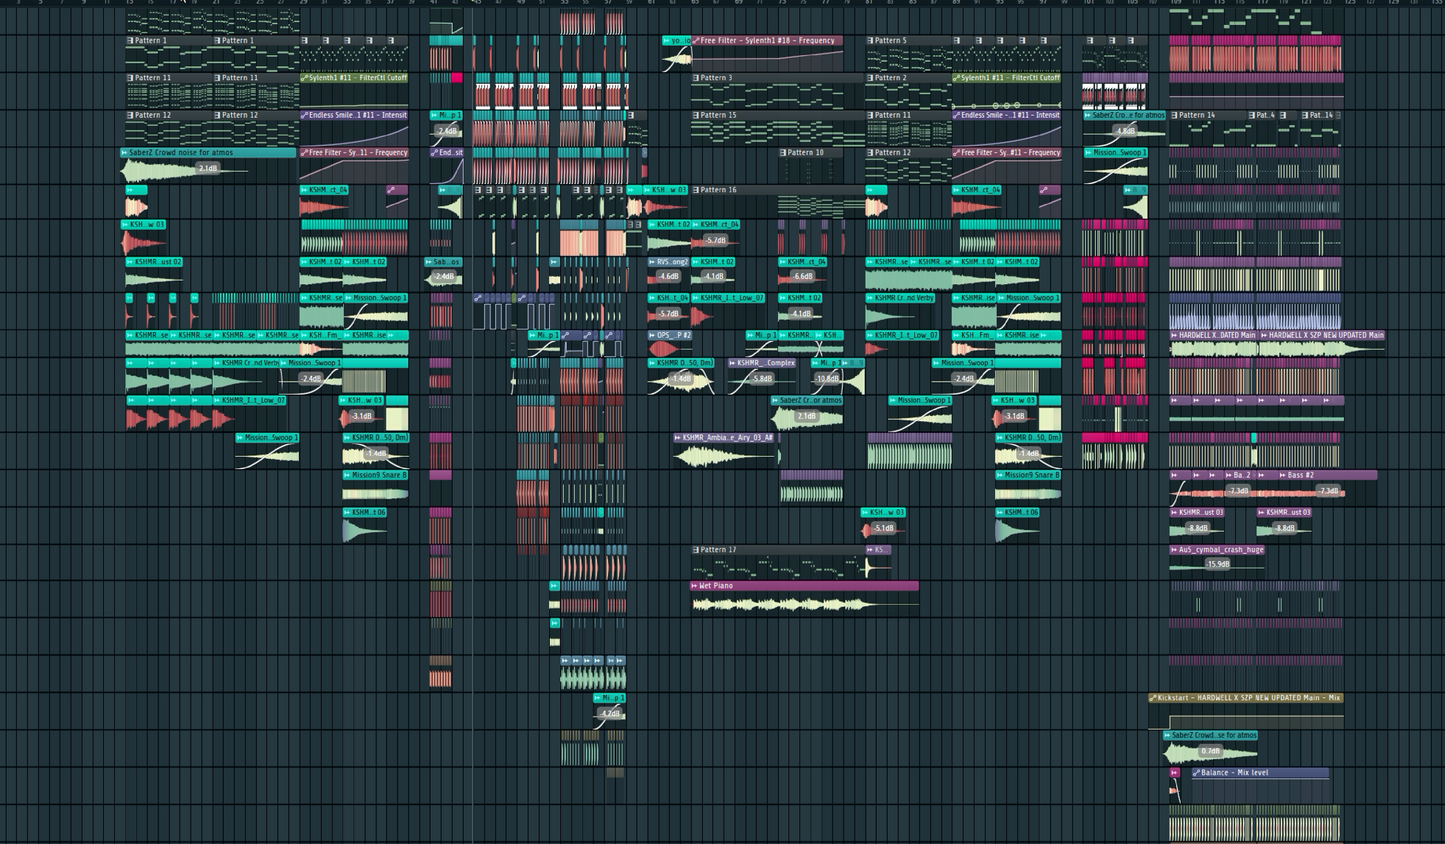Image resolution: width=1445 pixels, height=844 pixels.
Task: Select the Pattern 15 clip title
Action: 718,115
